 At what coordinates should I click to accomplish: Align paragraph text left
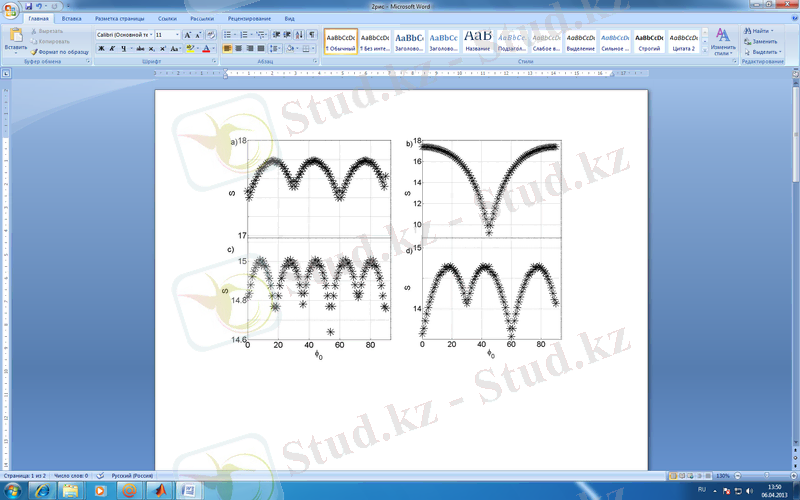[227, 48]
